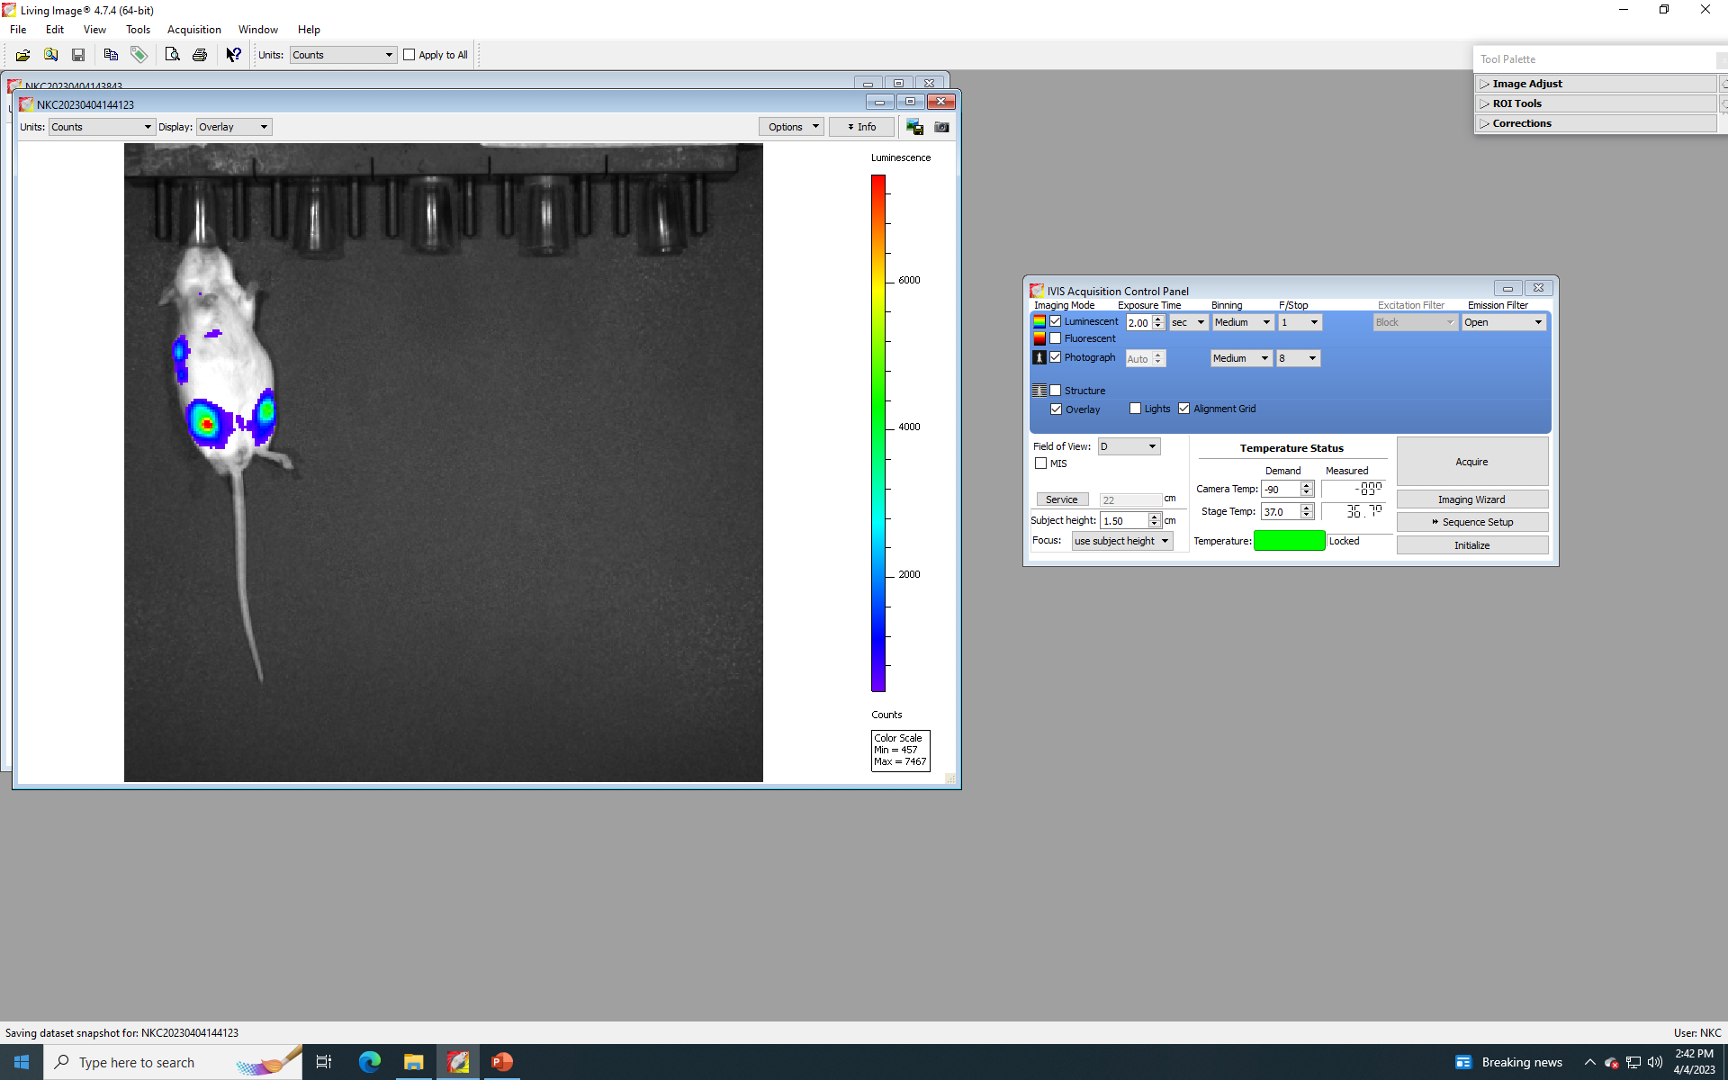Enable the Fluorescent imaging mode checkbox
This screenshot has width=1728, height=1080.
click(1055, 339)
